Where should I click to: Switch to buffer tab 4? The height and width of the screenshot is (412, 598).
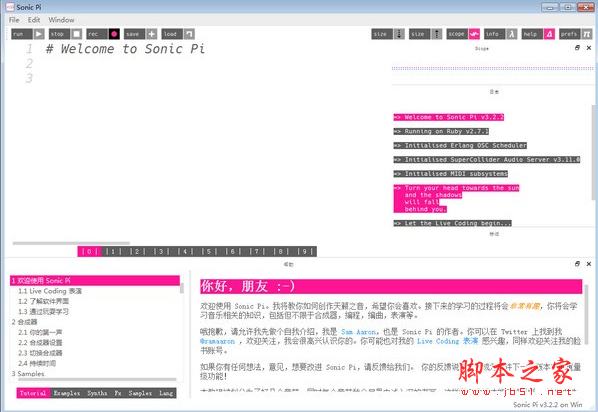185,251
